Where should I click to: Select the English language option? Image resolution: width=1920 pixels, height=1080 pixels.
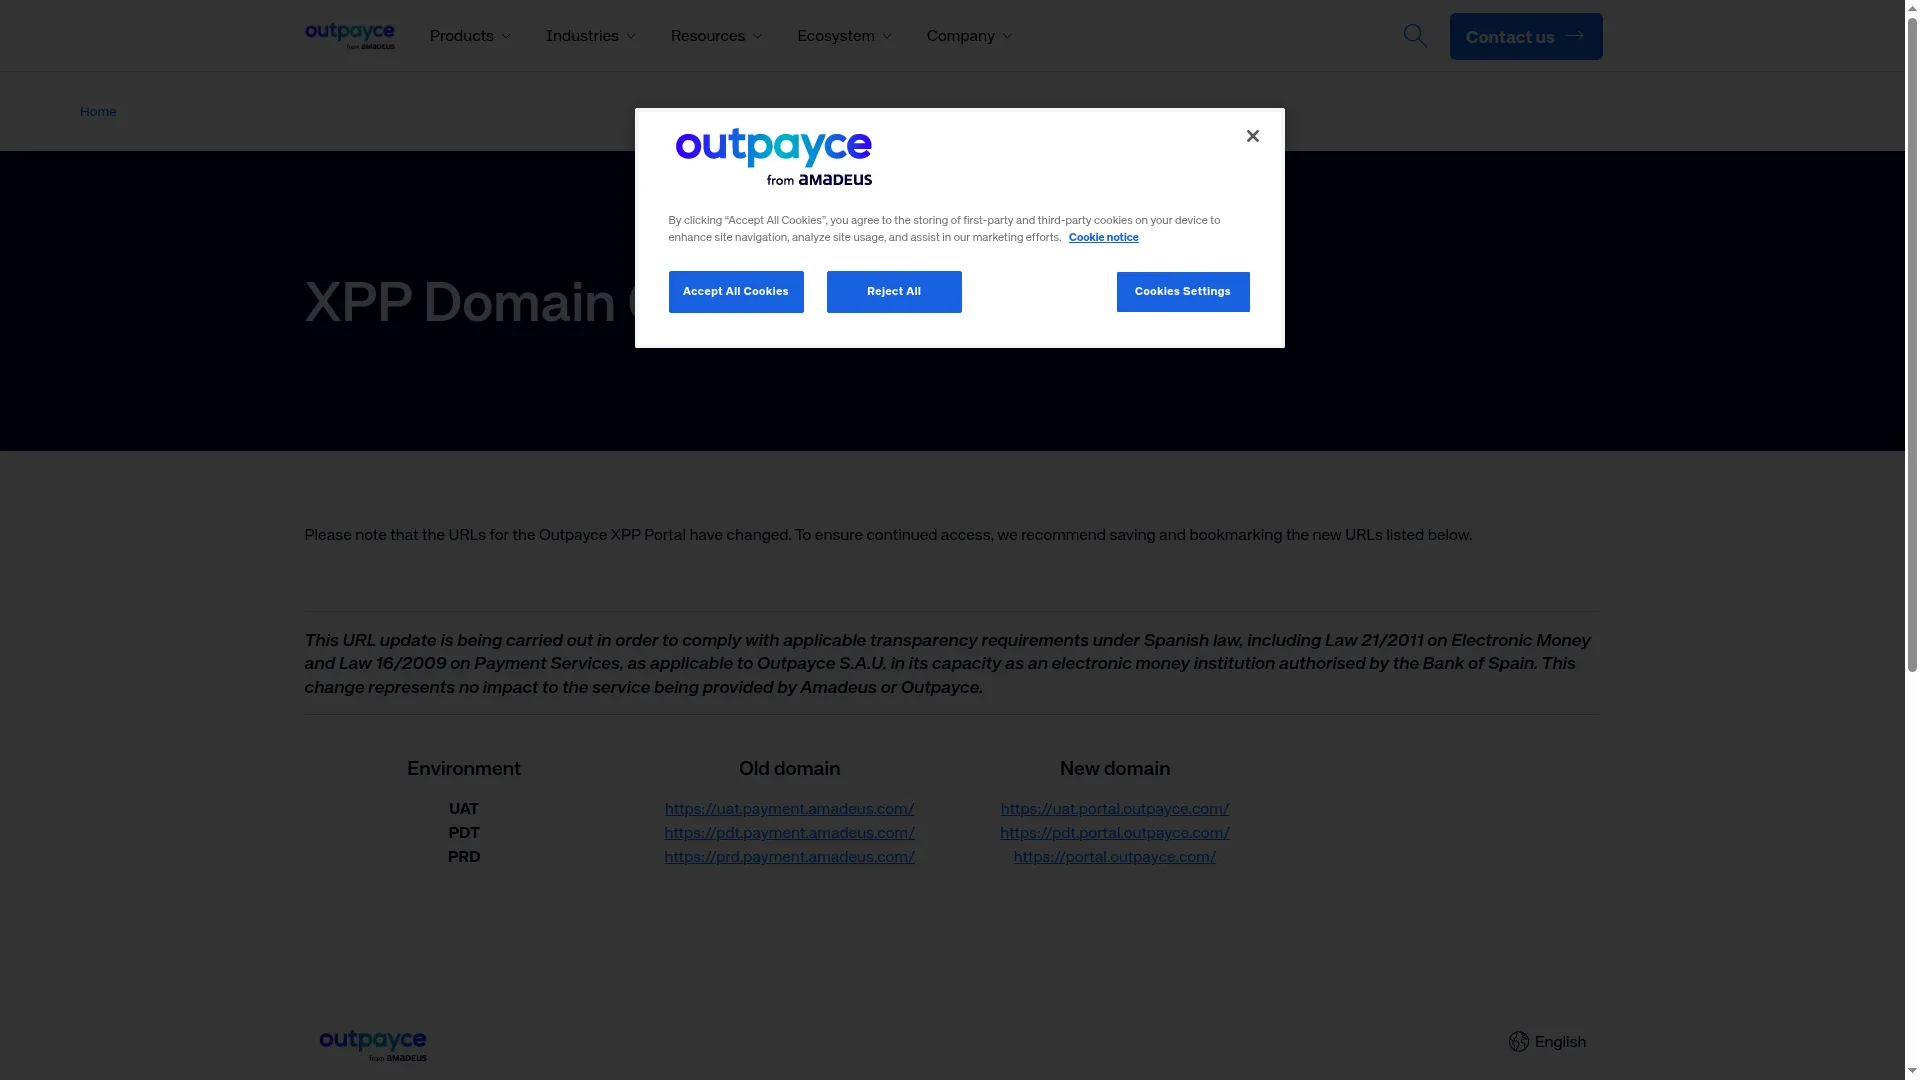click(x=1560, y=1042)
